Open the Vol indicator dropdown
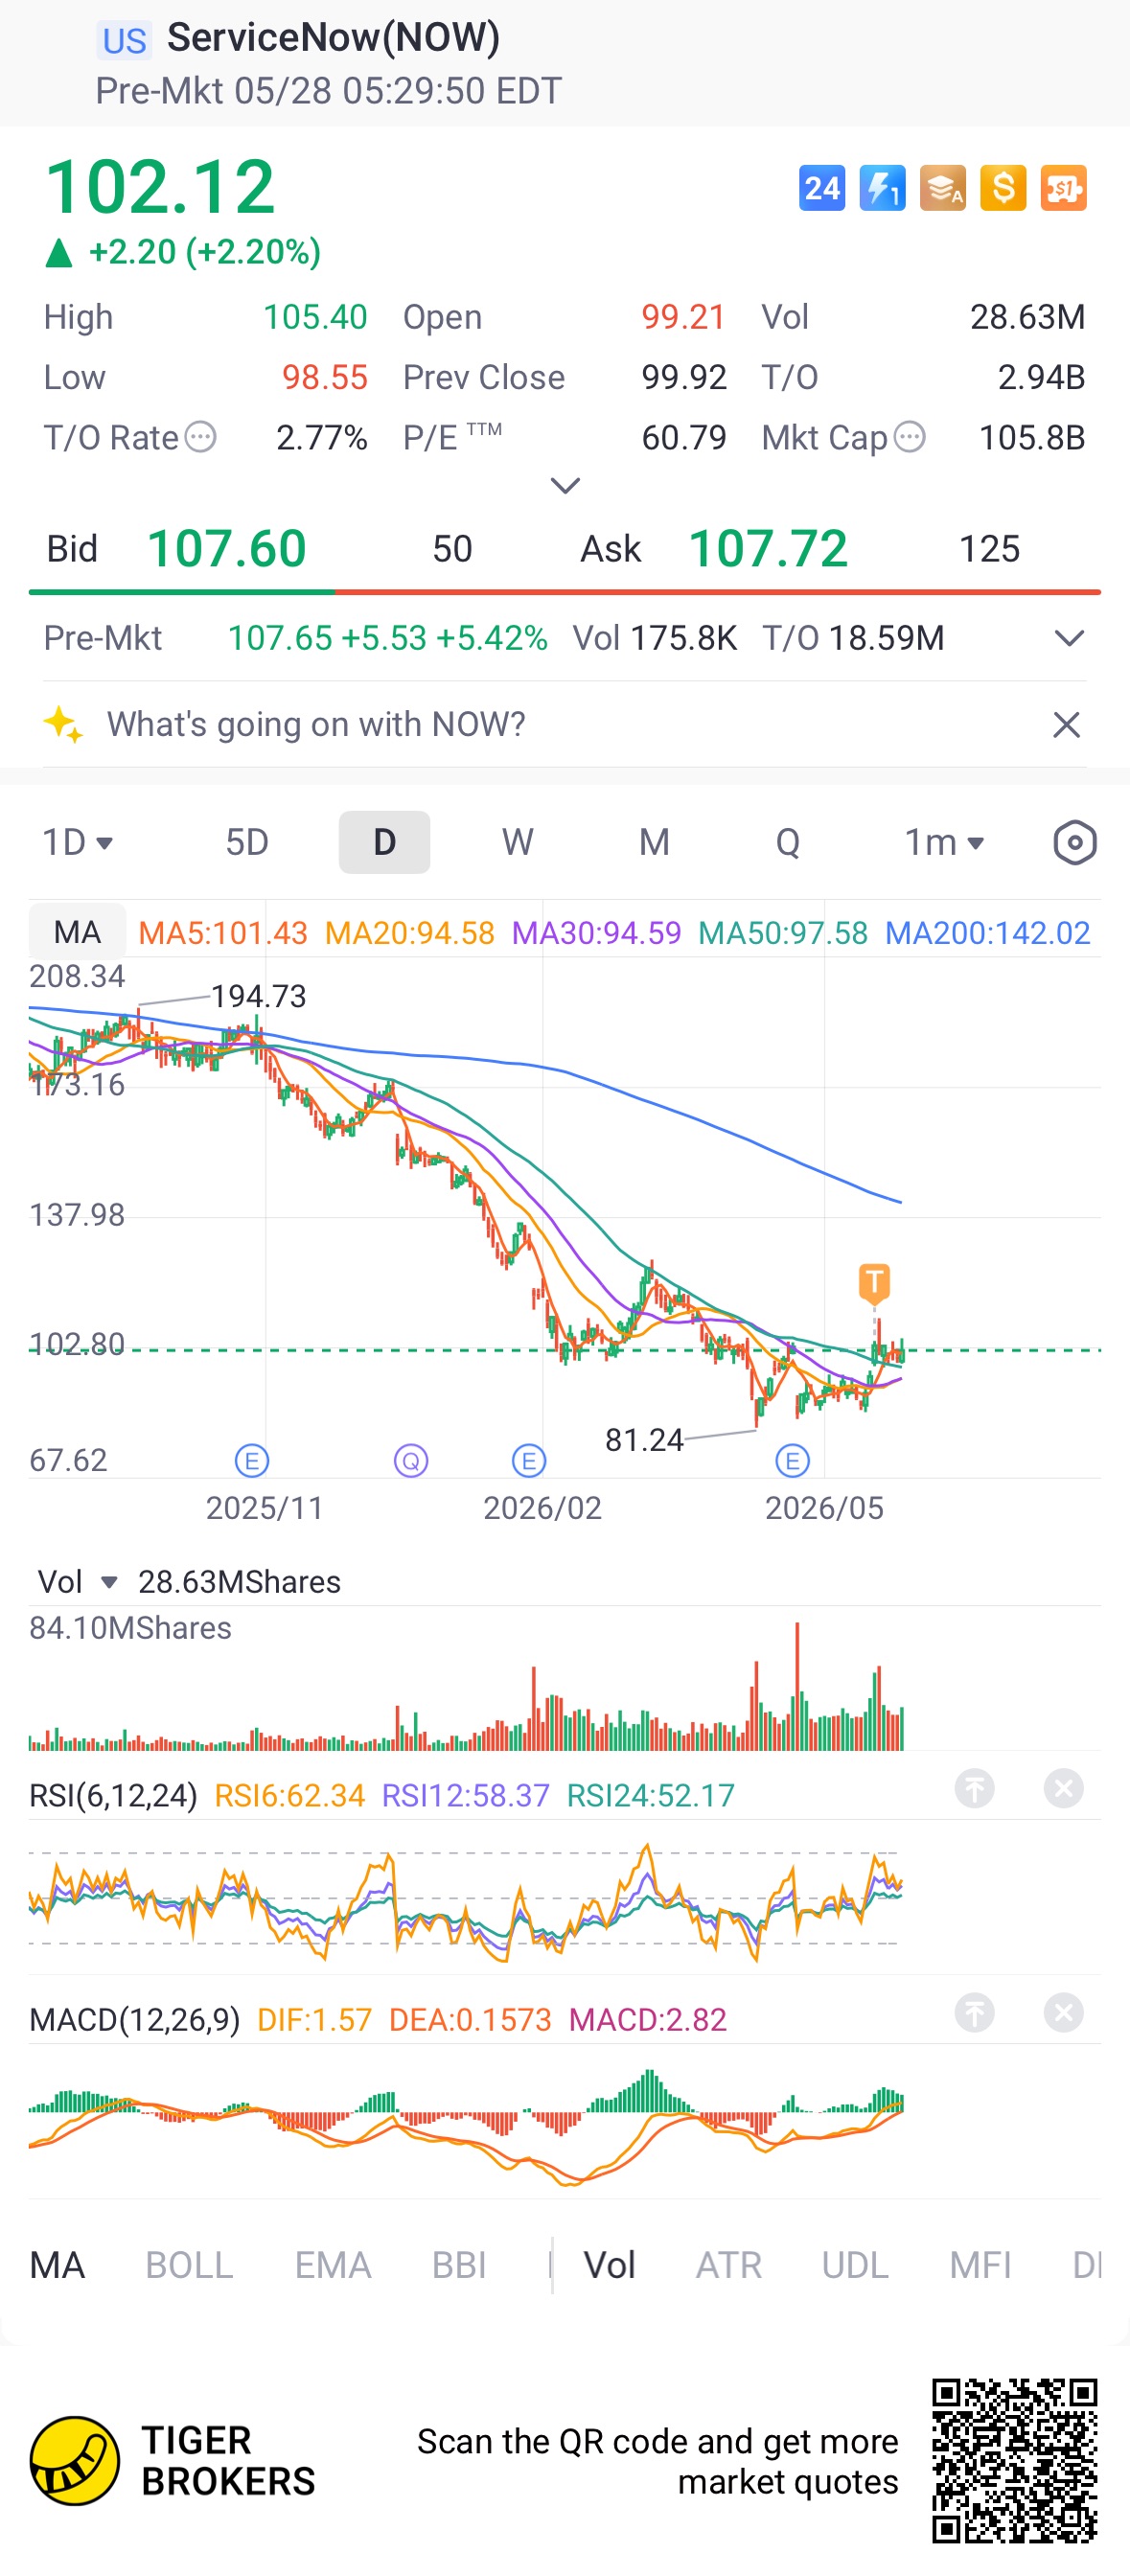 (x=78, y=1582)
